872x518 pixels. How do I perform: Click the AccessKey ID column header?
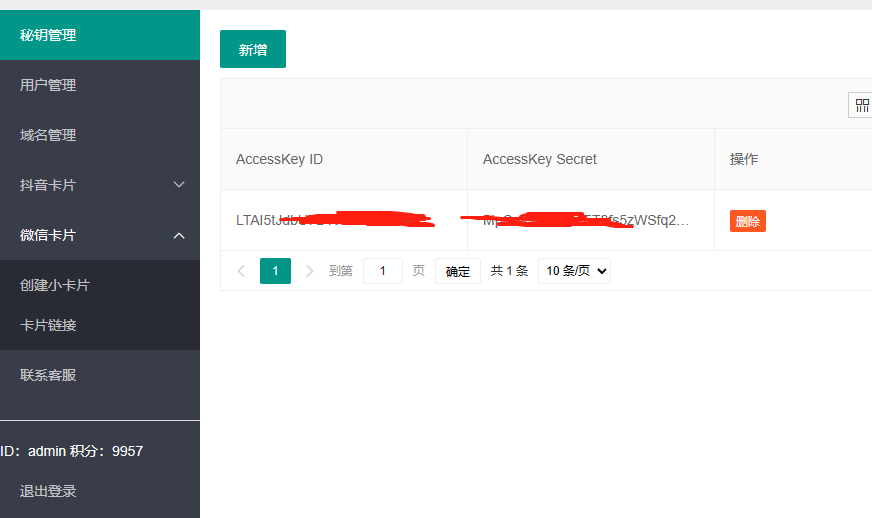point(279,159)
